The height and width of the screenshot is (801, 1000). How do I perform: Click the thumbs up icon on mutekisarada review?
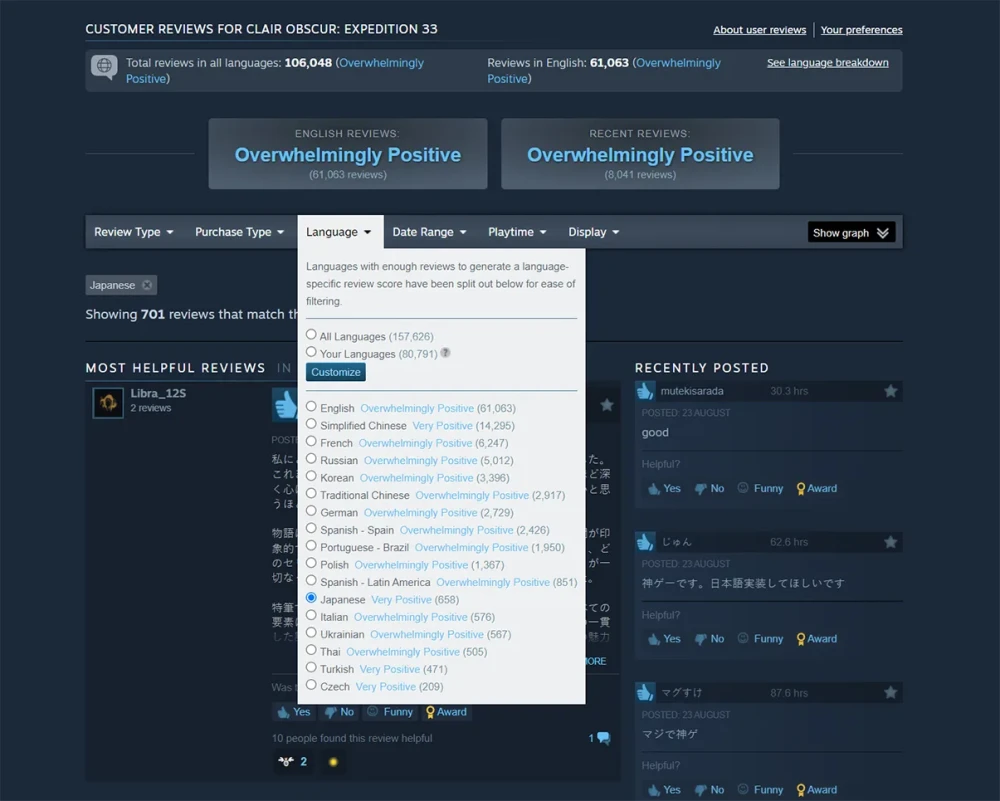[x=645, y=390]
